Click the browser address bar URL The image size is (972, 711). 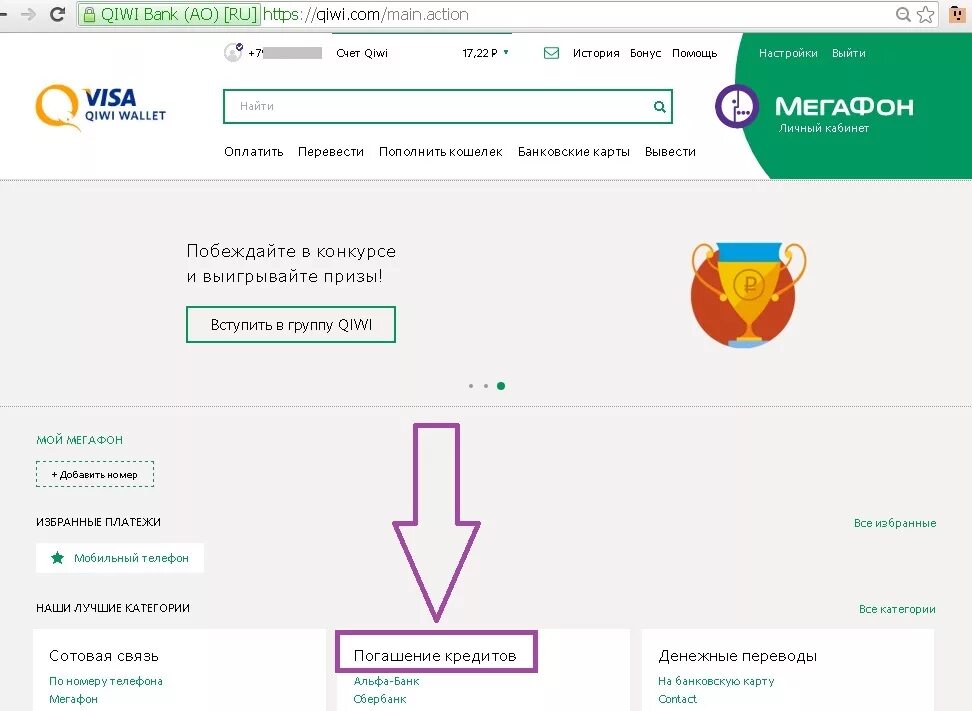tap(366, 14)
